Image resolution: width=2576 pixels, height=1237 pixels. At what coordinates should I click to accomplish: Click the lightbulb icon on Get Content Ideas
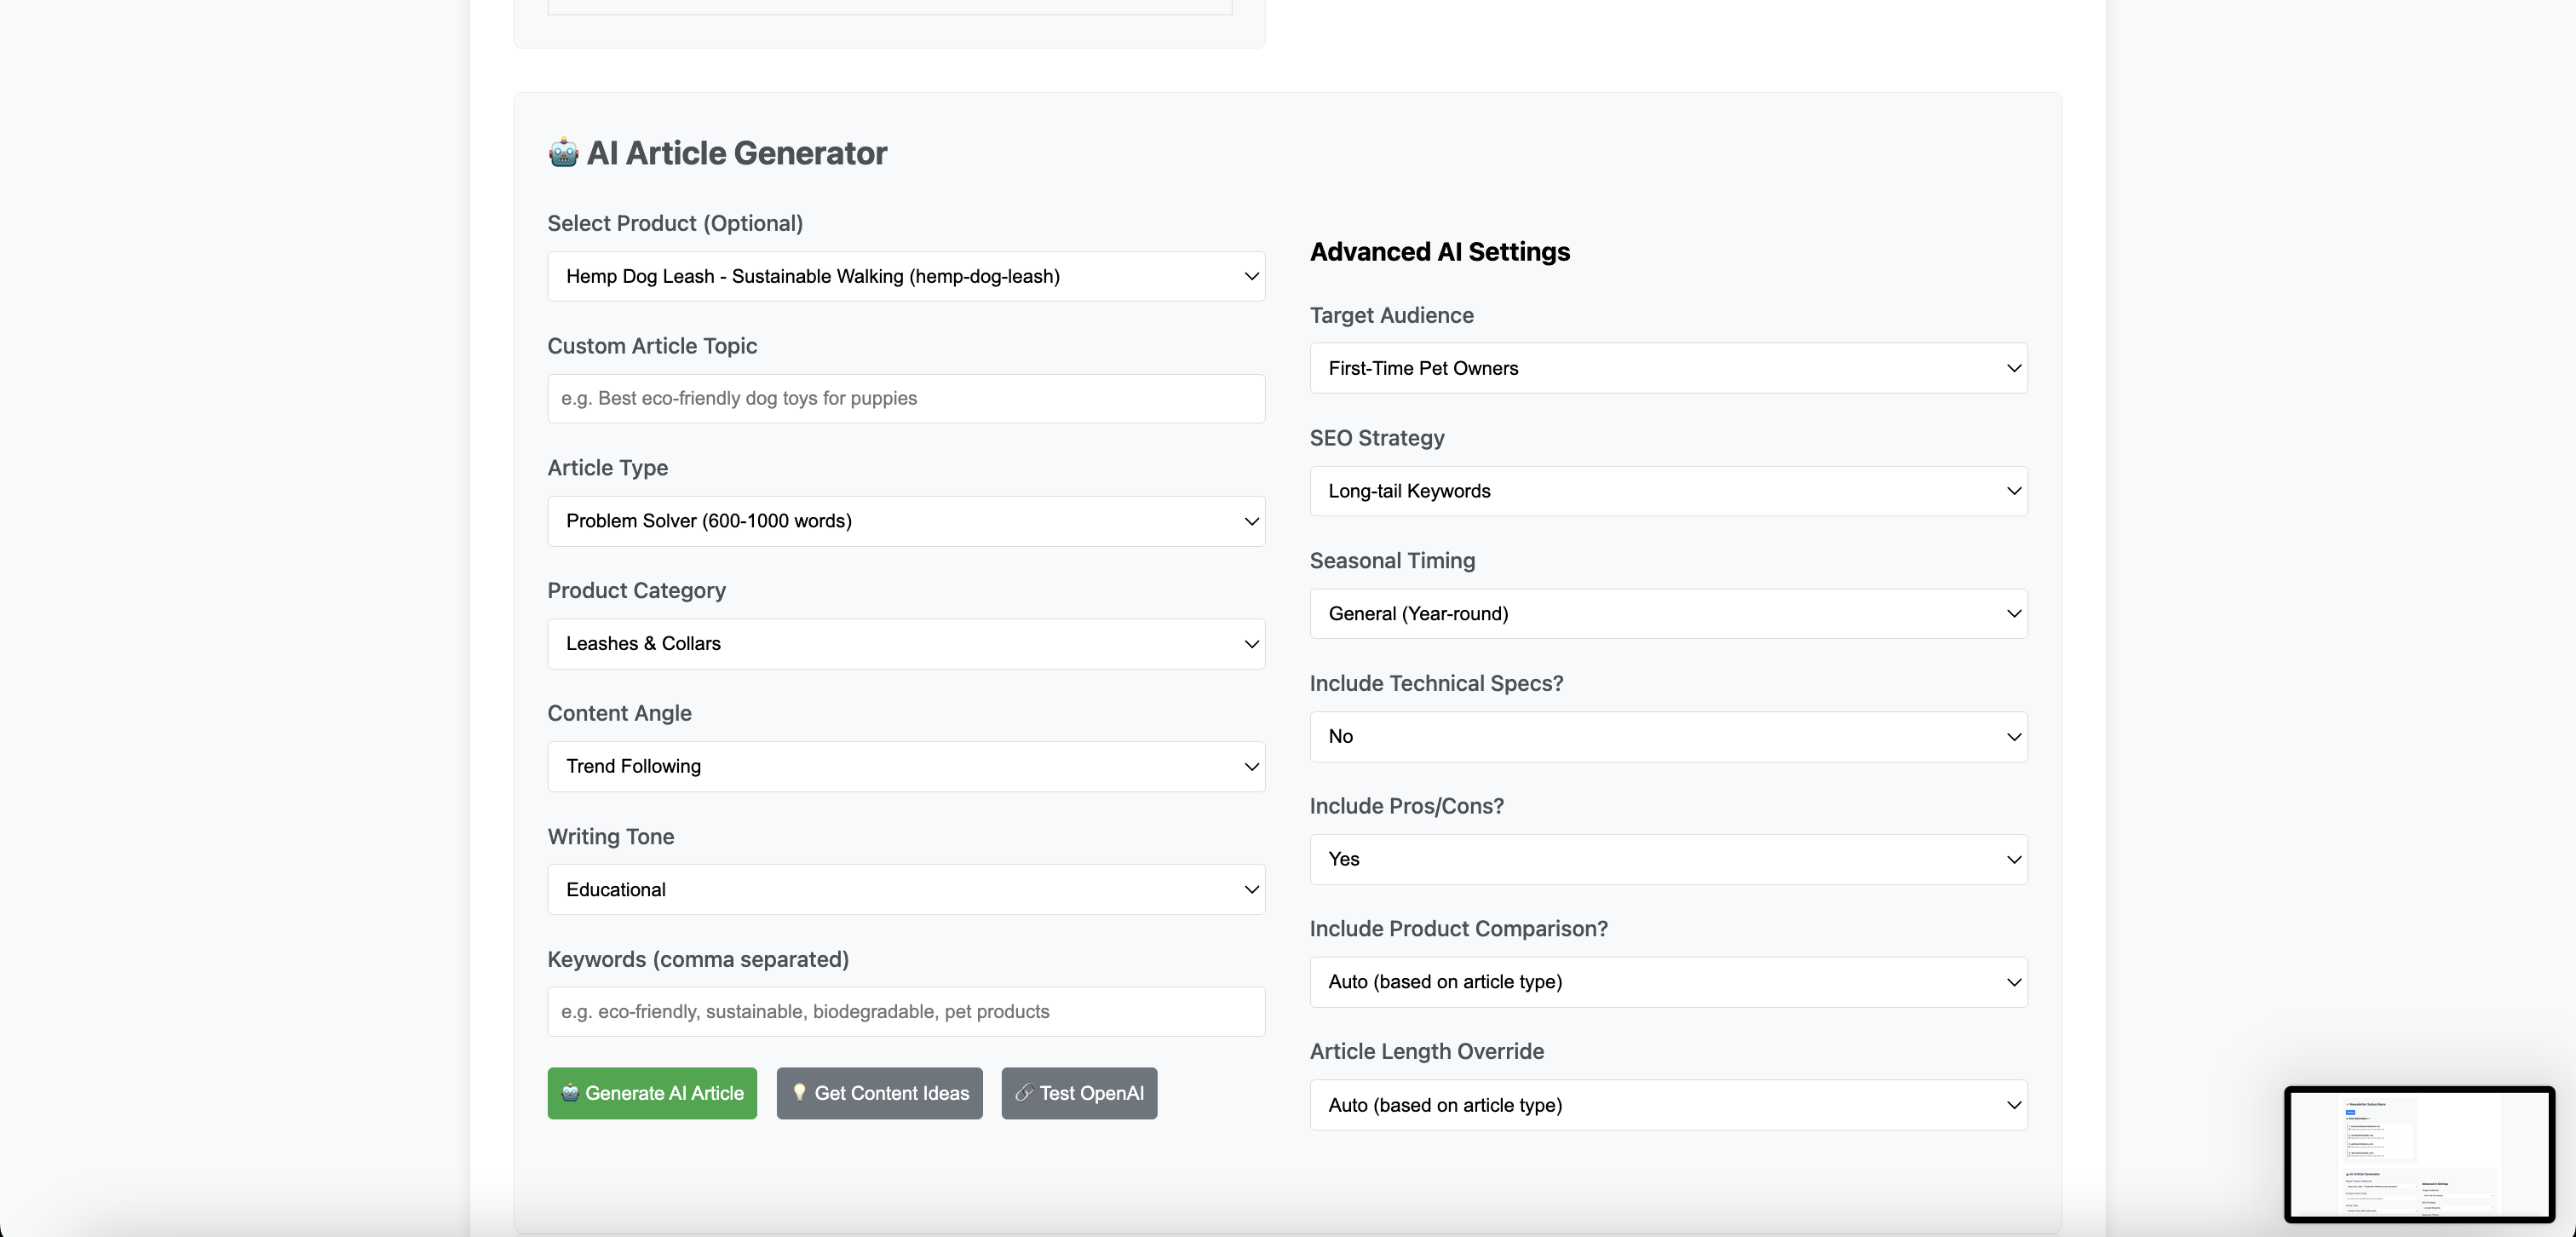click(799, 1092)
